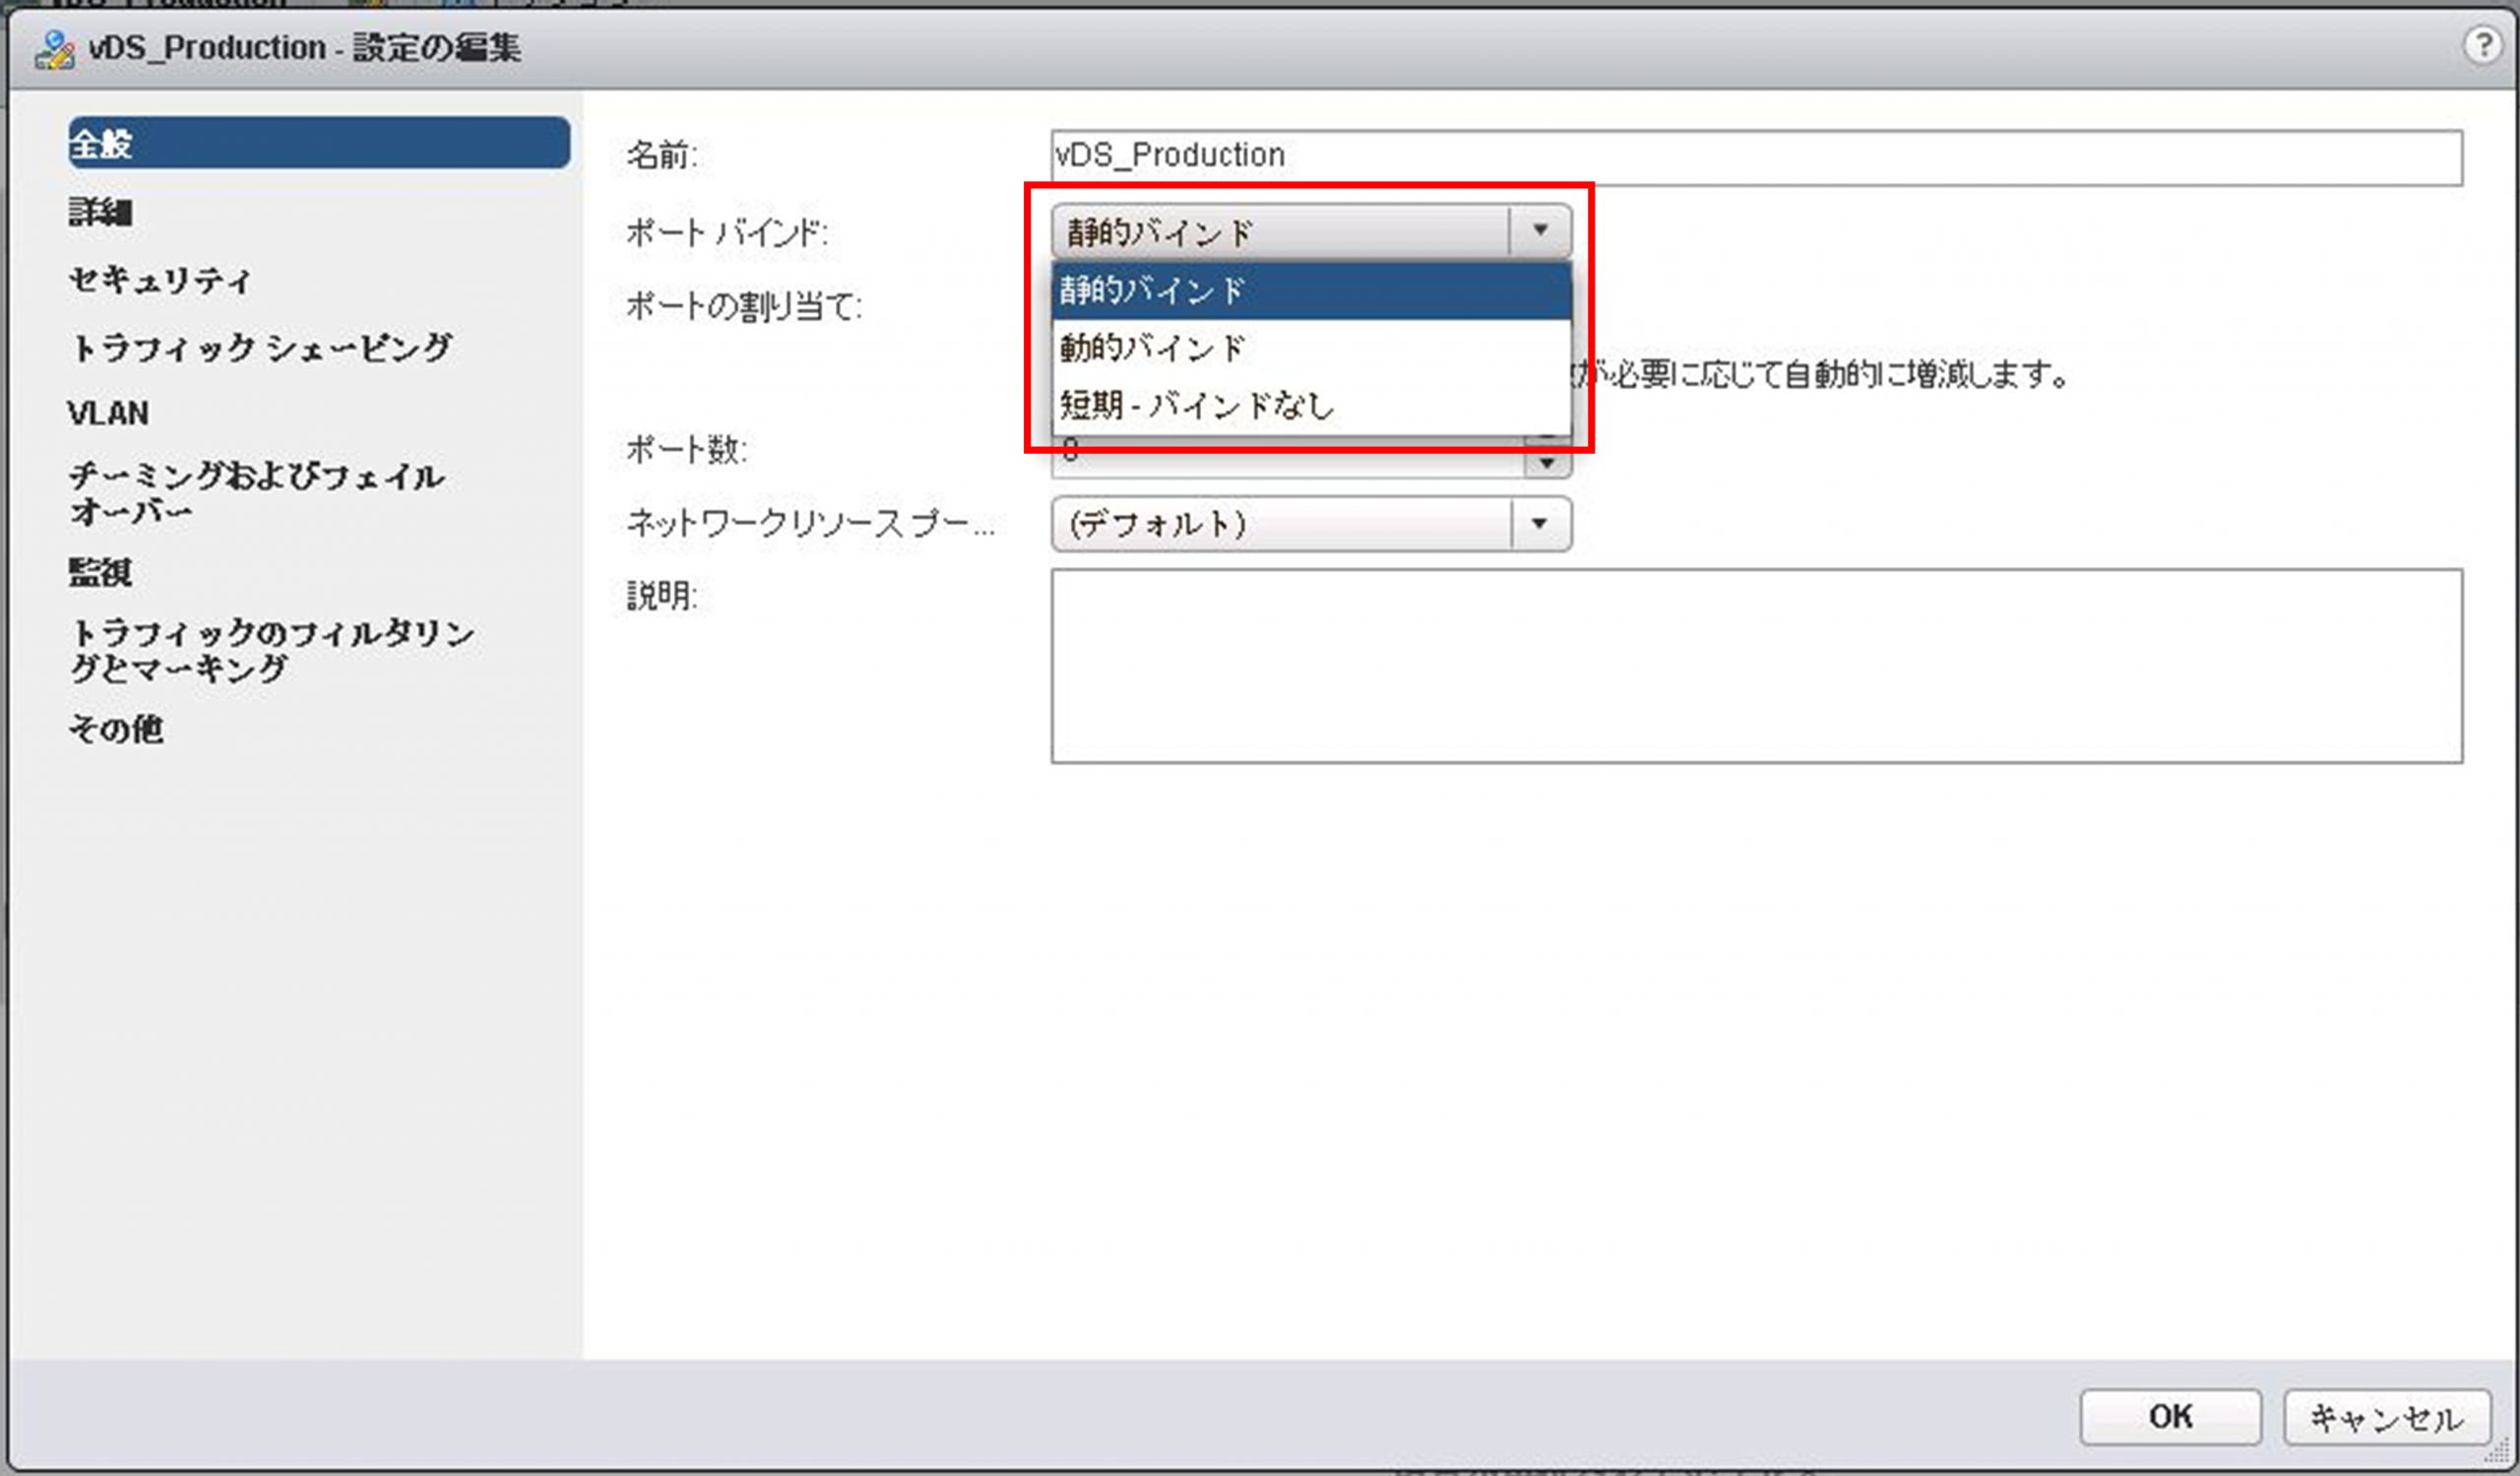
Task: Expand the ネットワークリソースプール dropdown
Action: (1540, 524)
